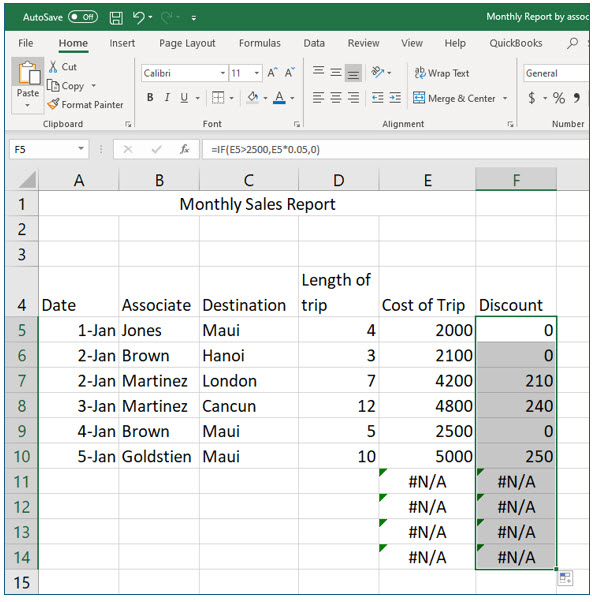
Task: Increase indent
Action: pos(395,98)
